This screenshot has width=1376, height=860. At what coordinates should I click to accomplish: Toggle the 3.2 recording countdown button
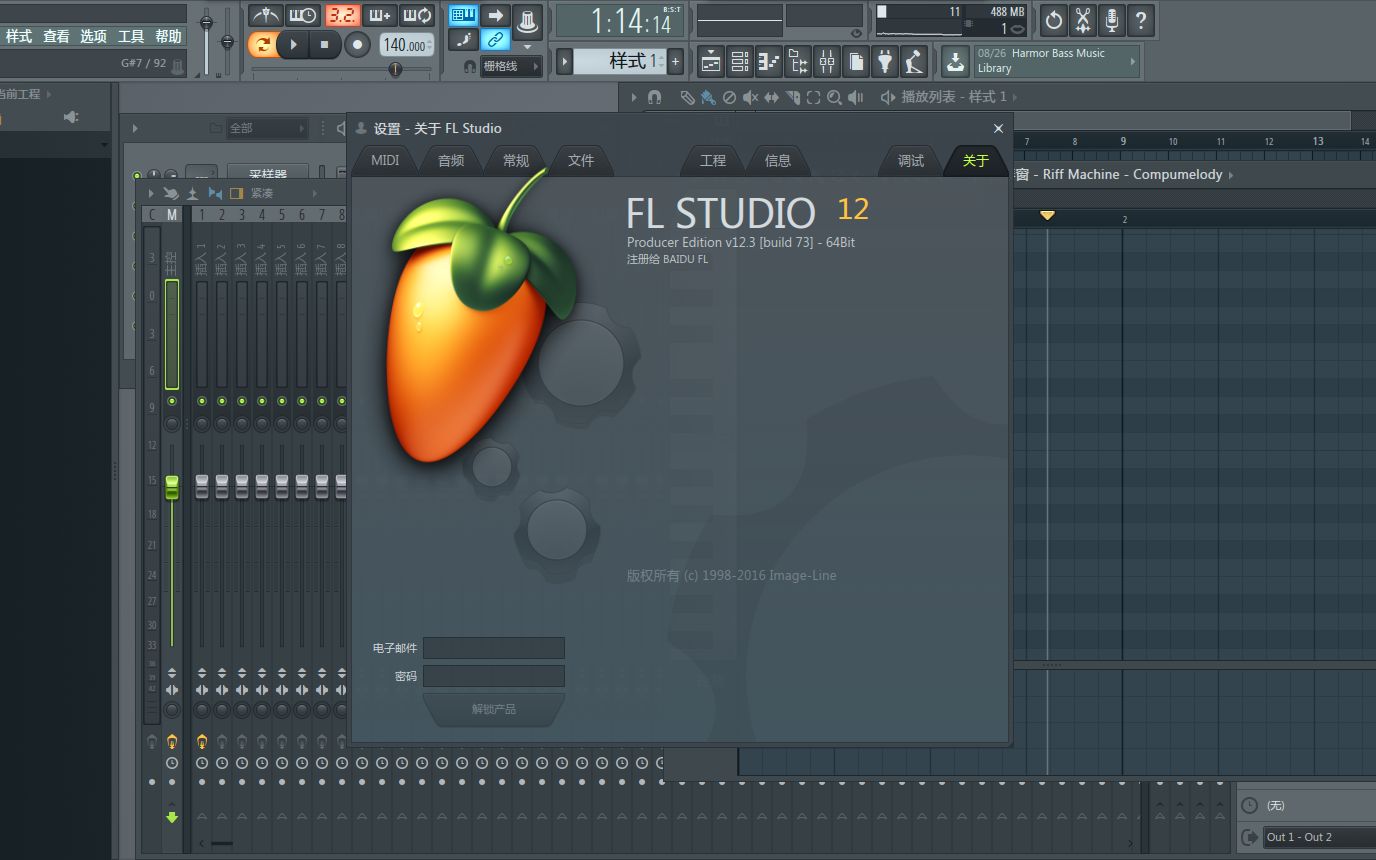[342, 15]
